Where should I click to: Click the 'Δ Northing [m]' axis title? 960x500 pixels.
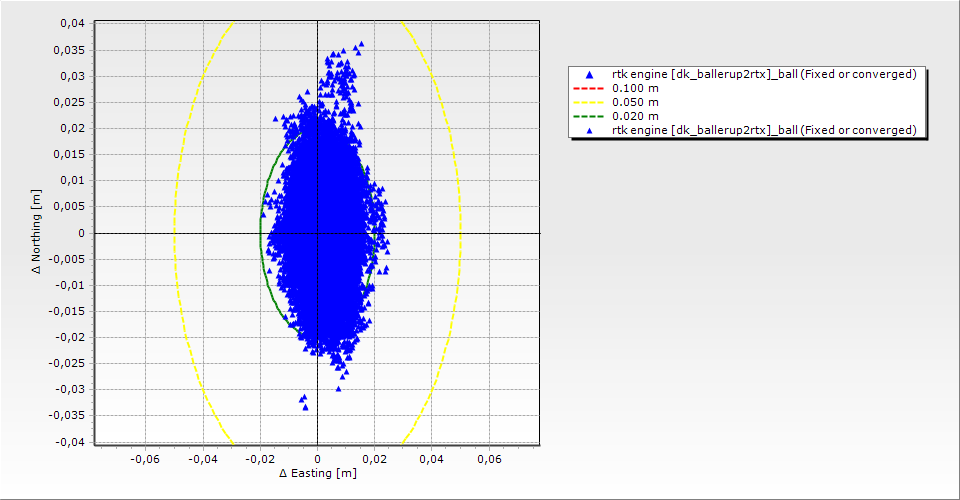tap(36, 231)
